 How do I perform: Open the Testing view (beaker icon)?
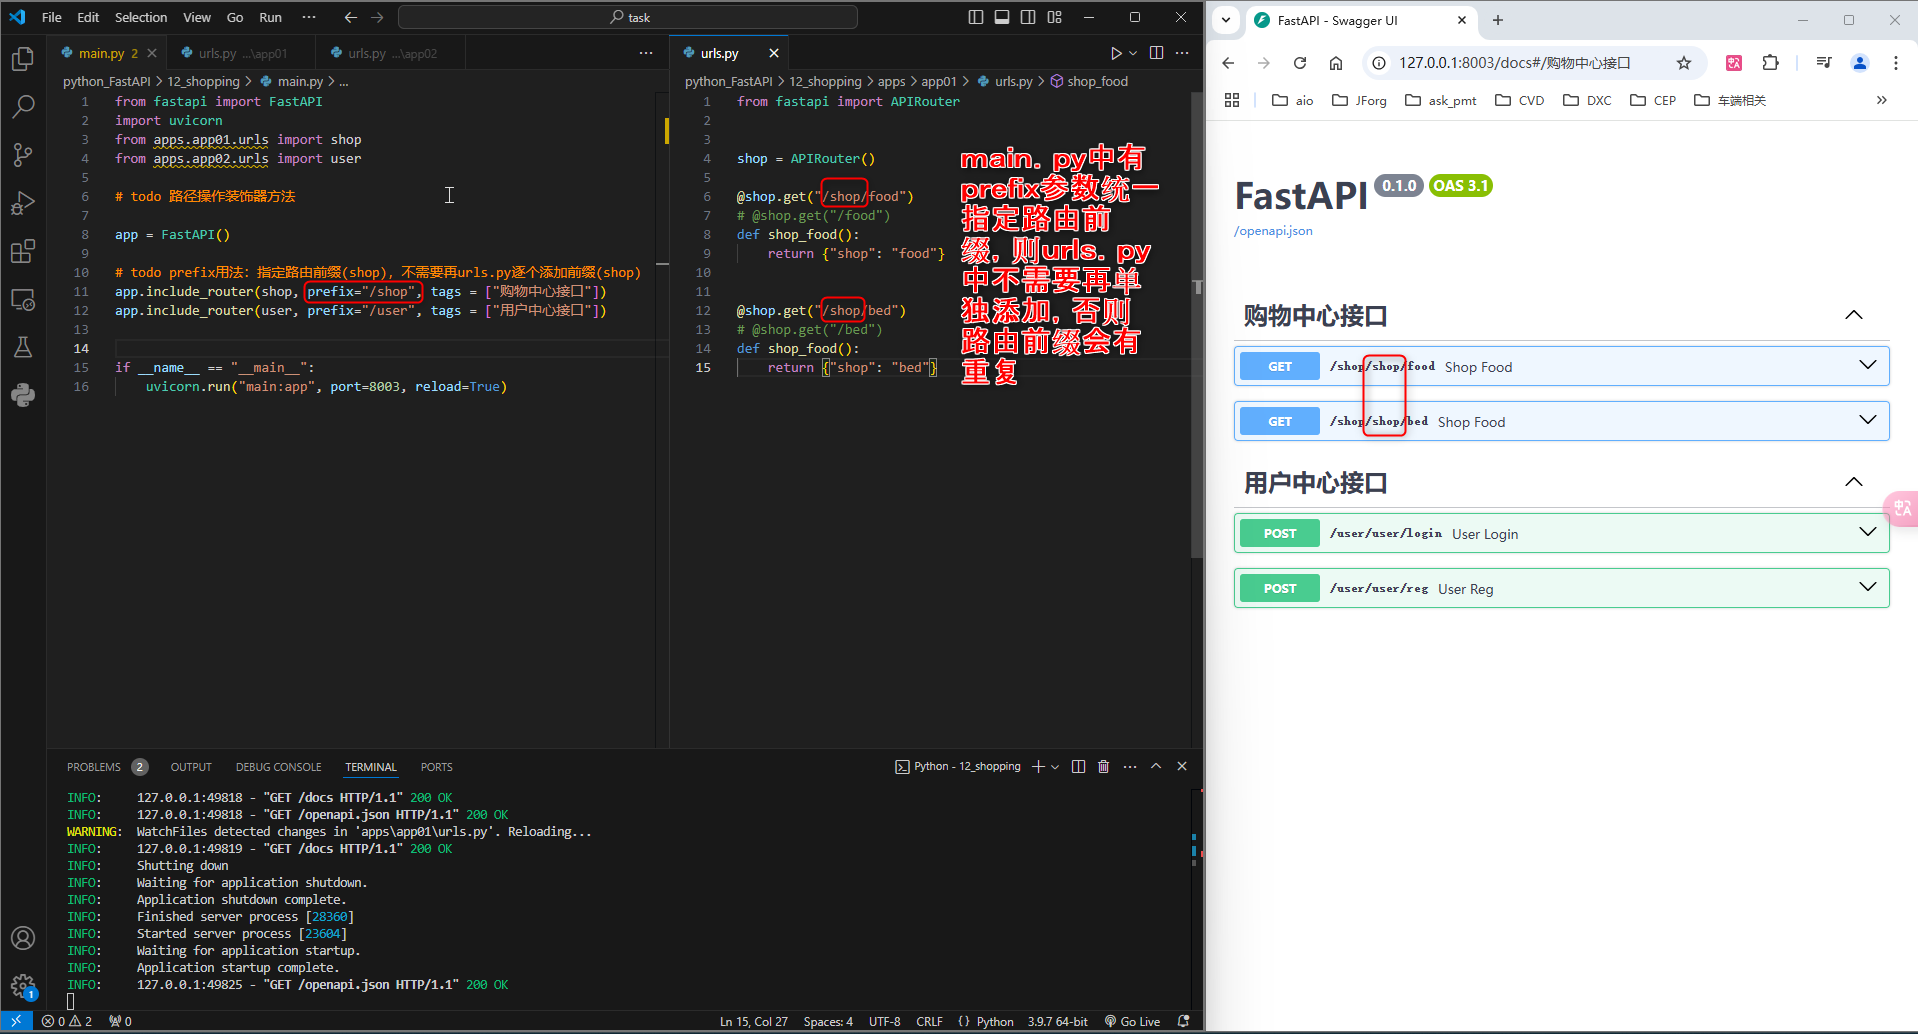pyautogui.click(x=23, y=347)
